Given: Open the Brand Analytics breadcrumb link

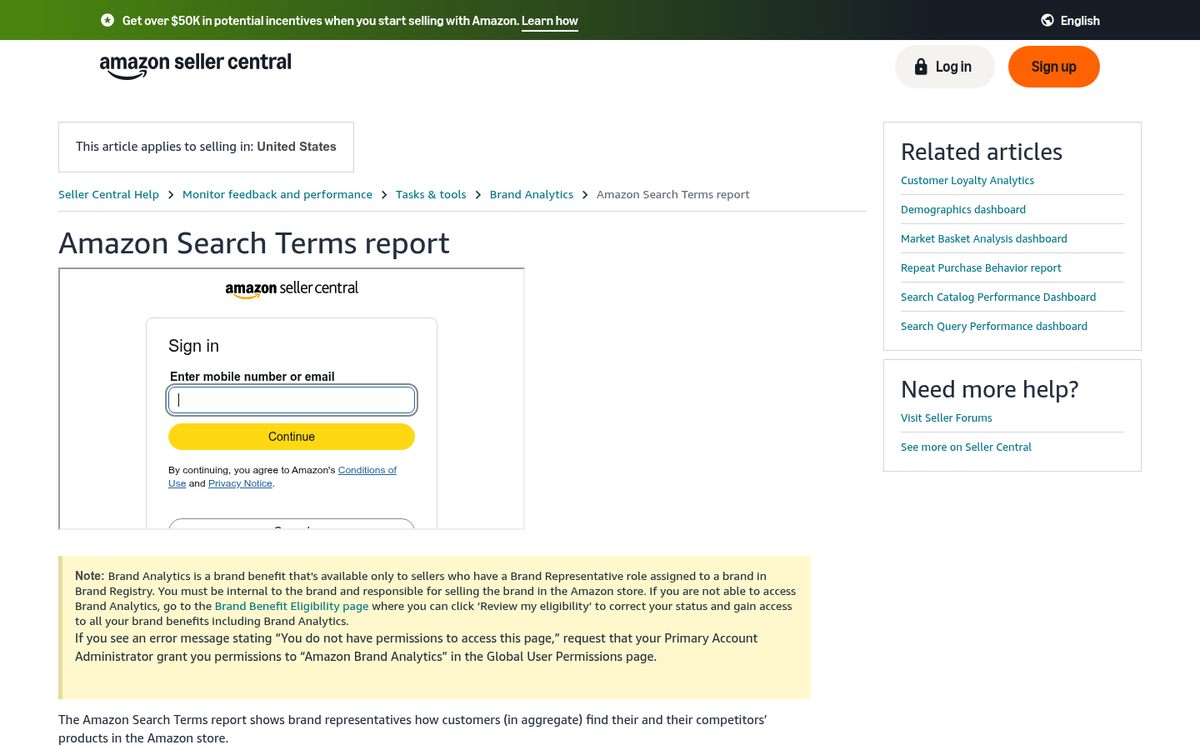Looking at the screenshot, I should [531, 194].
